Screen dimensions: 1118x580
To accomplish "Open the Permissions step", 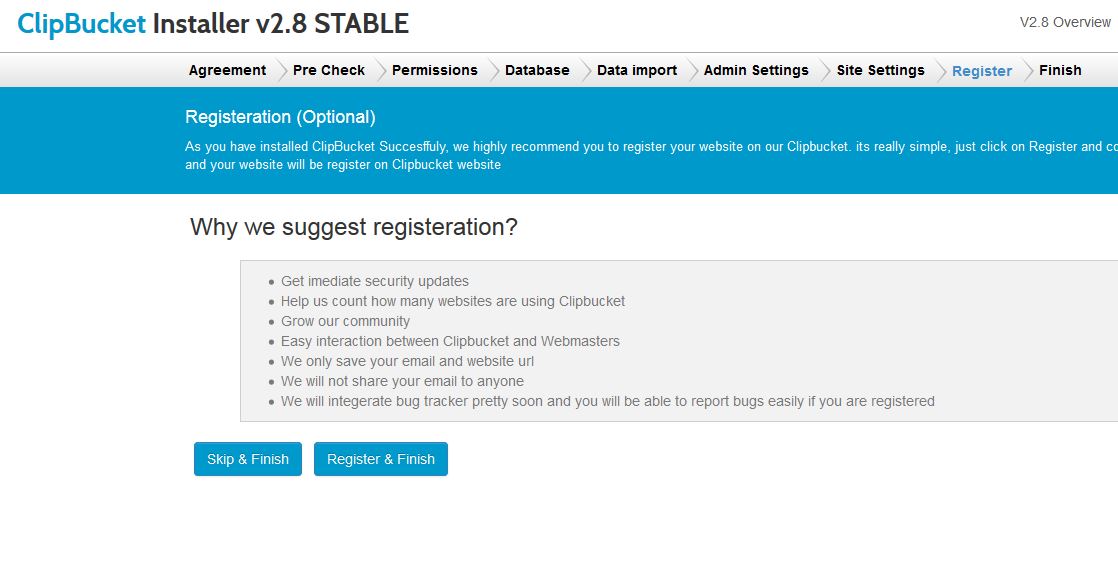I will point(434,70).
